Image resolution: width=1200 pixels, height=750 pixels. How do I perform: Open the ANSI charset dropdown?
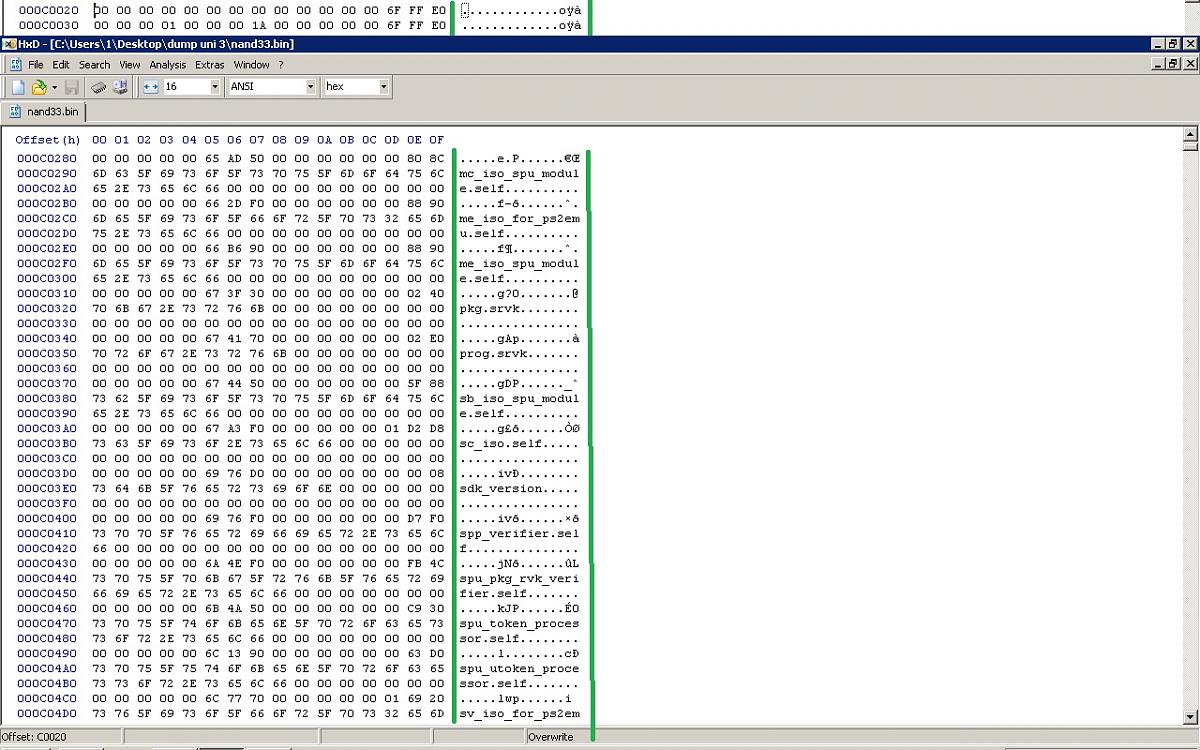tap(311, 87)
